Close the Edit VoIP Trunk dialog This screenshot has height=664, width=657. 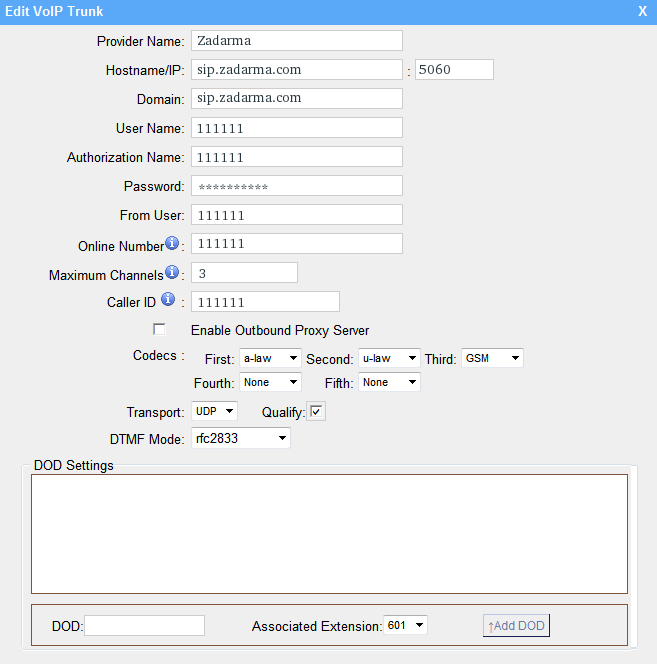point(642,11)
